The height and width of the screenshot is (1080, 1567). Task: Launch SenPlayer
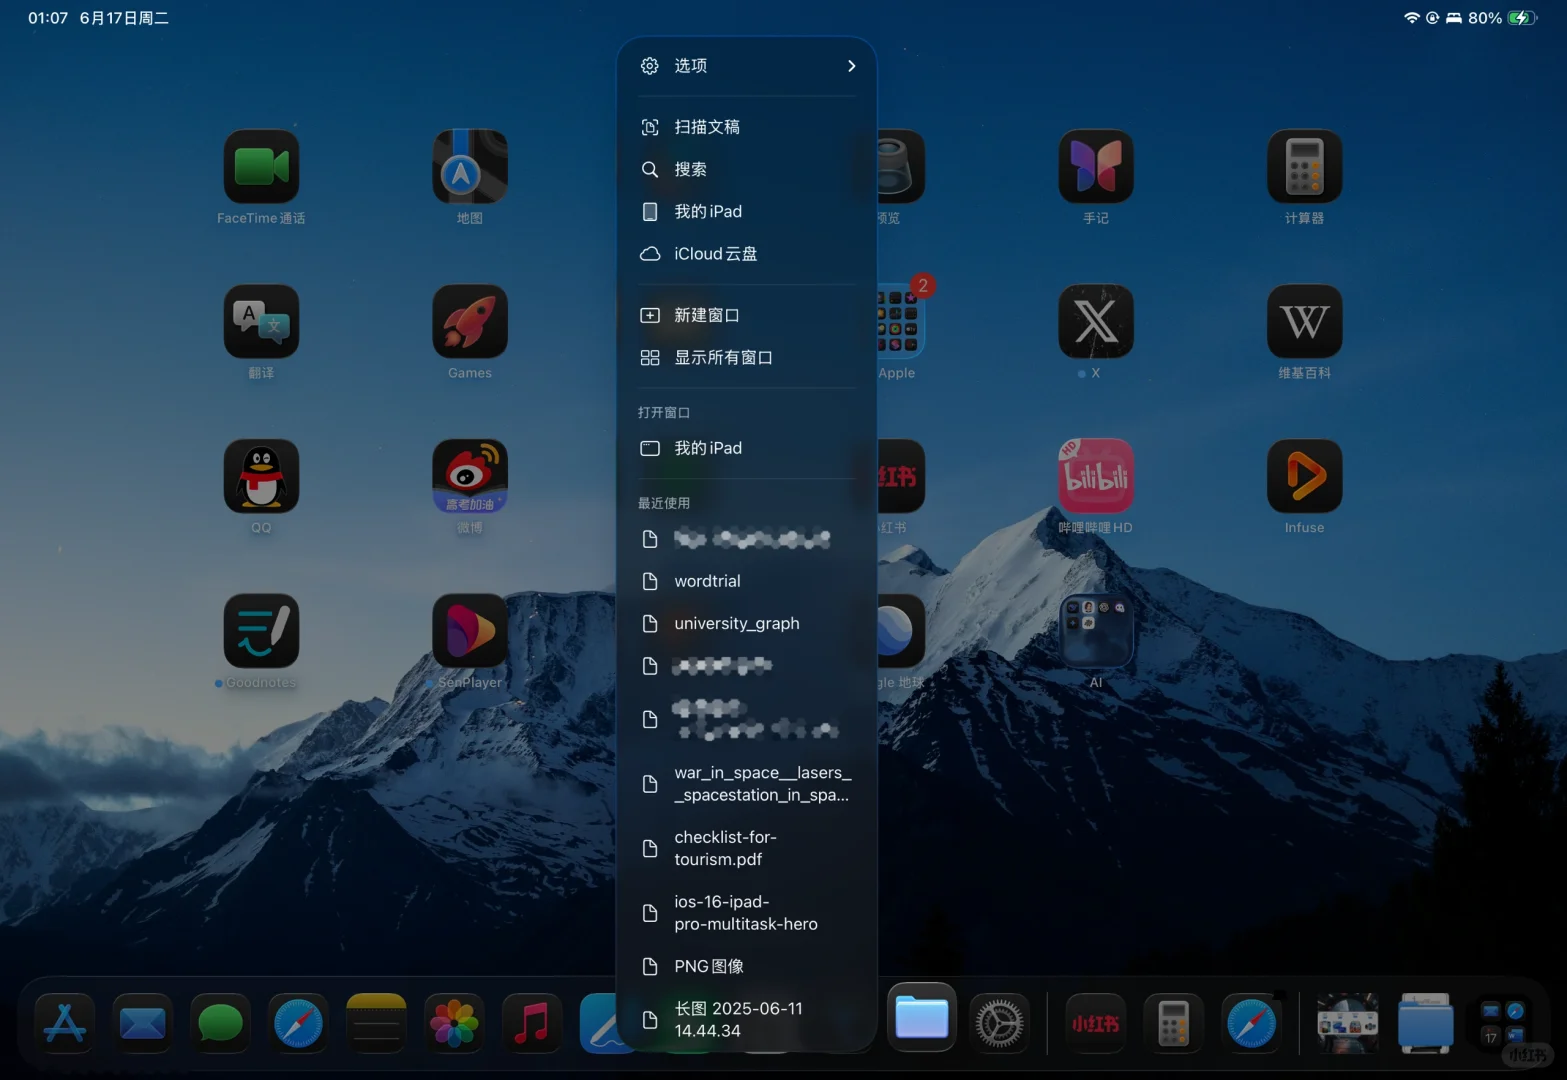click(x=469, y=632)
